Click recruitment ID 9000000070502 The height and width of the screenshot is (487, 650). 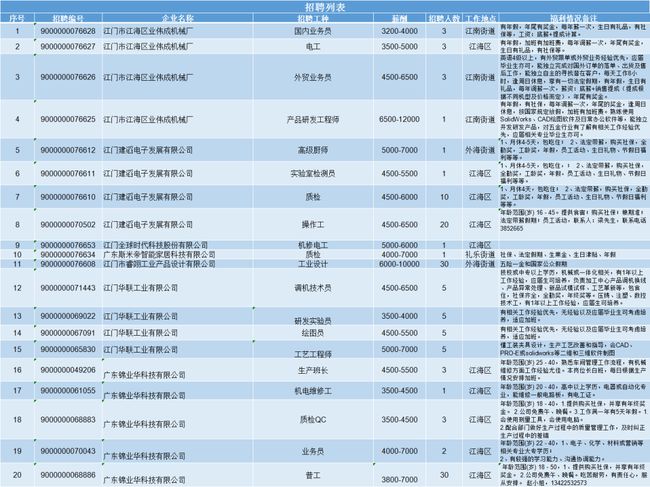pyautogui.click(x=68, y=224)
